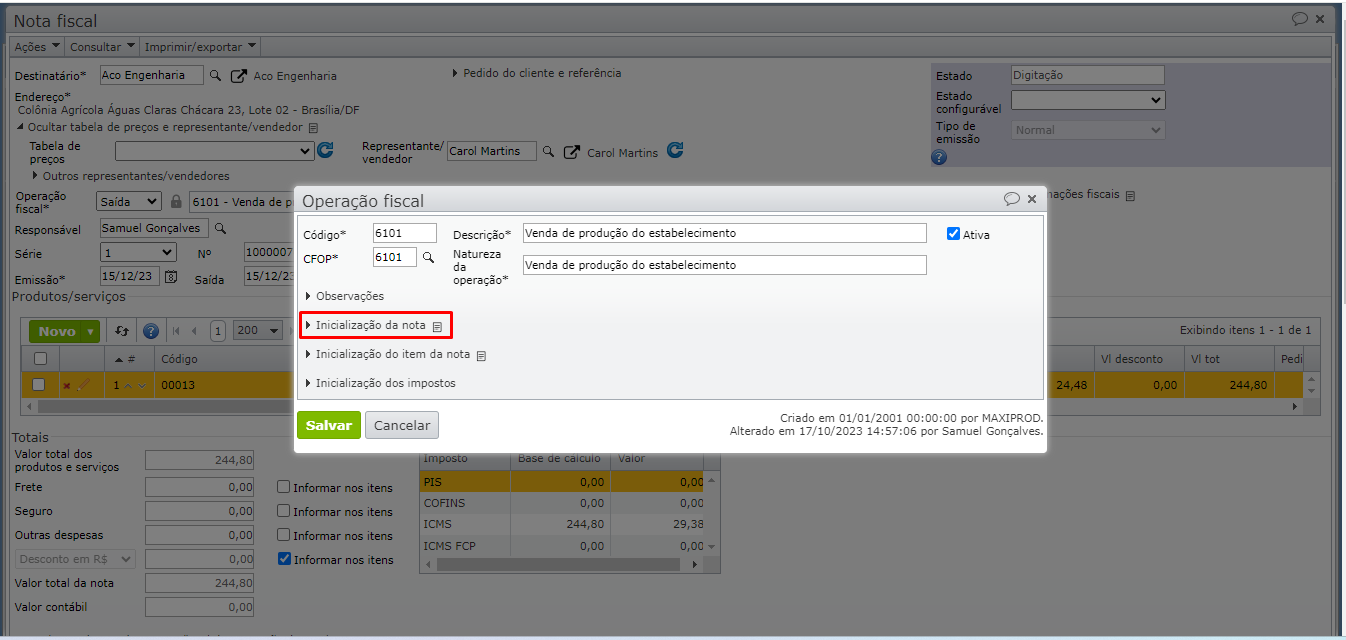The height and width of the screenshot is (640, 1346).
Task: Click the lock icon beside Operação fiscal
Action: point(177,201)
